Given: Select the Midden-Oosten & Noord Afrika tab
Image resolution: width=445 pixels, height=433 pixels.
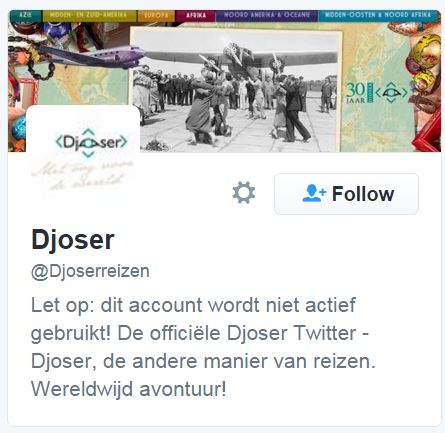Looking at the screenshot, I should pyautogui.click(x=379, y=15).
